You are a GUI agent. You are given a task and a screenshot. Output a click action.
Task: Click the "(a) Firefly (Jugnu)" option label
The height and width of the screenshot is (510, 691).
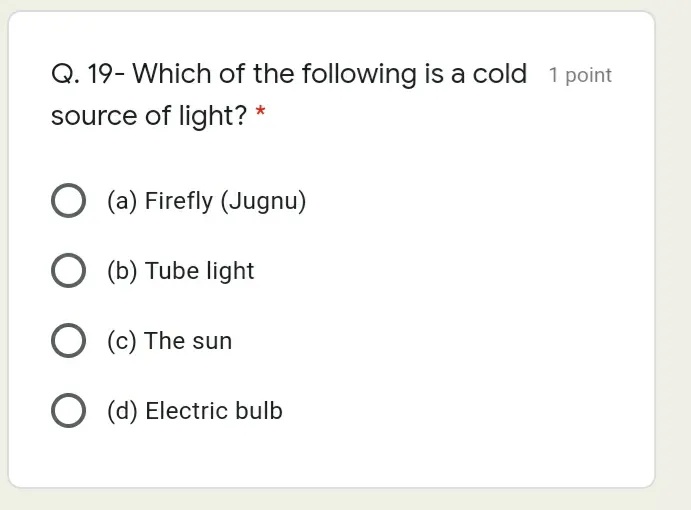coord(207,201)
